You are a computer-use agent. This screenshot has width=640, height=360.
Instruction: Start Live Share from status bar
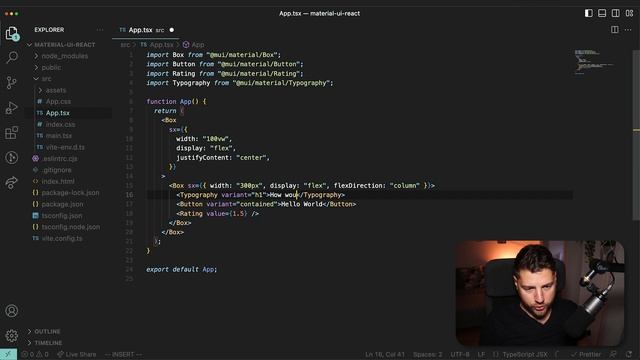(77, 354)
